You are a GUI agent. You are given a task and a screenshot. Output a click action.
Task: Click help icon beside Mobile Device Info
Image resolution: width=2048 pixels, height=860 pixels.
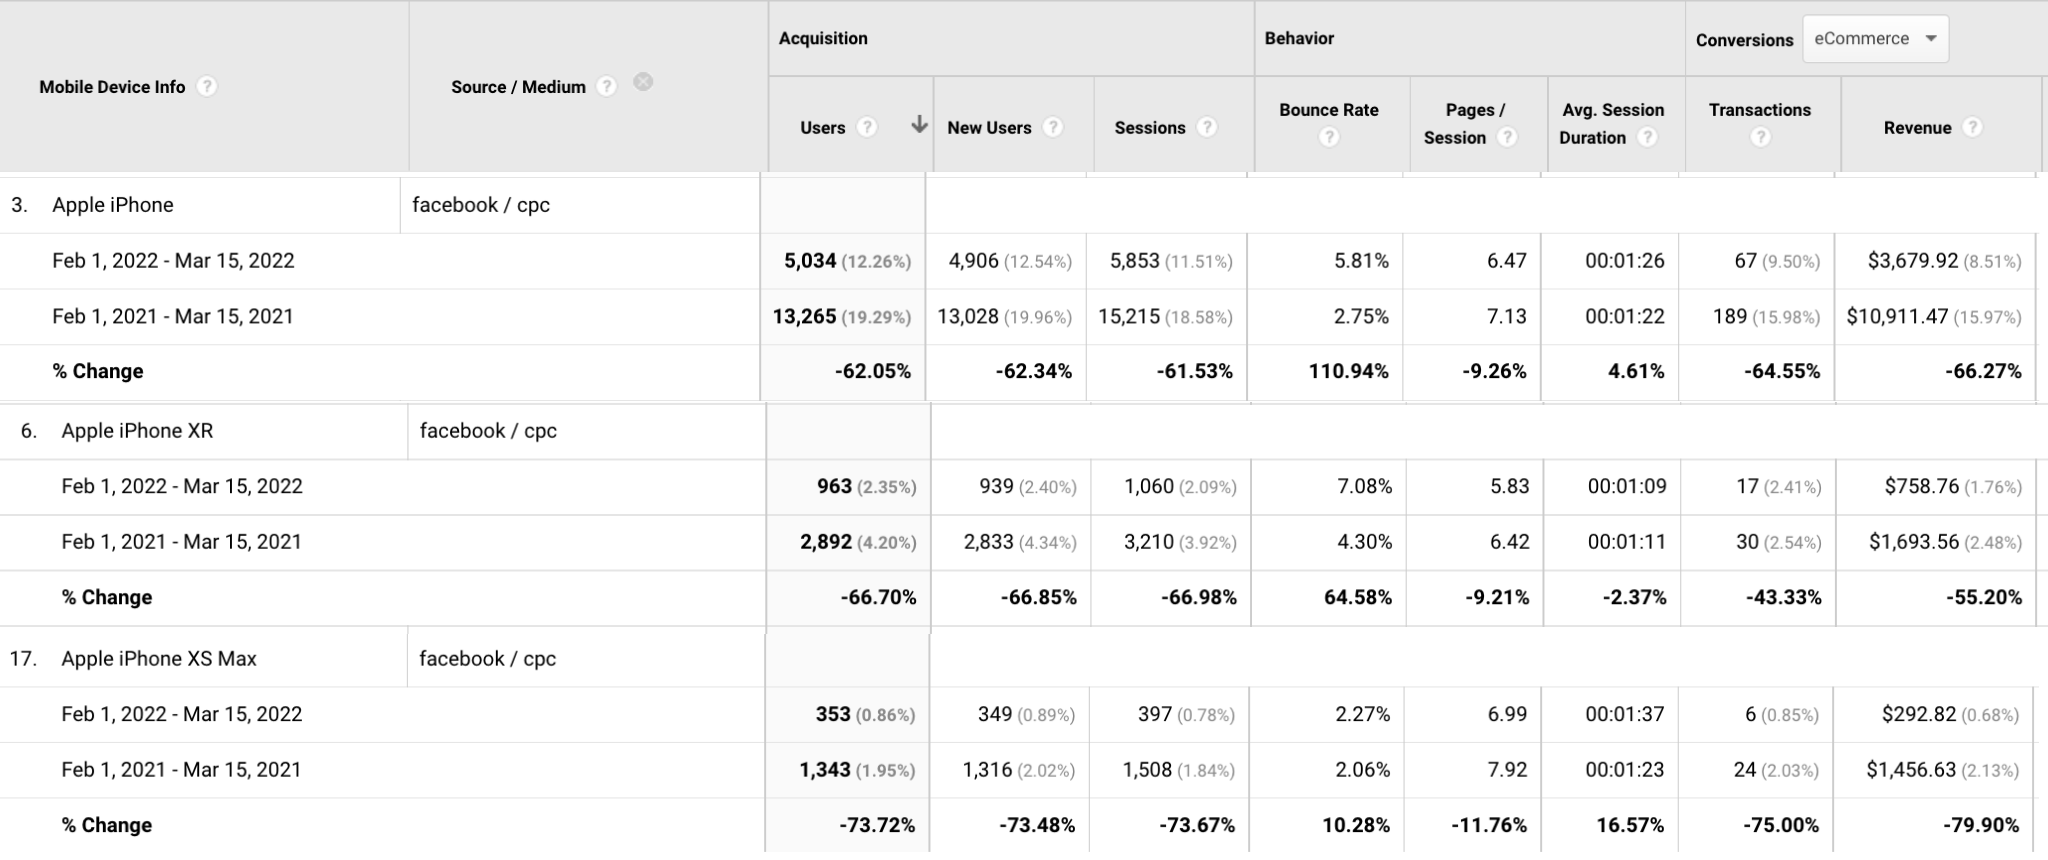point(207,87)
